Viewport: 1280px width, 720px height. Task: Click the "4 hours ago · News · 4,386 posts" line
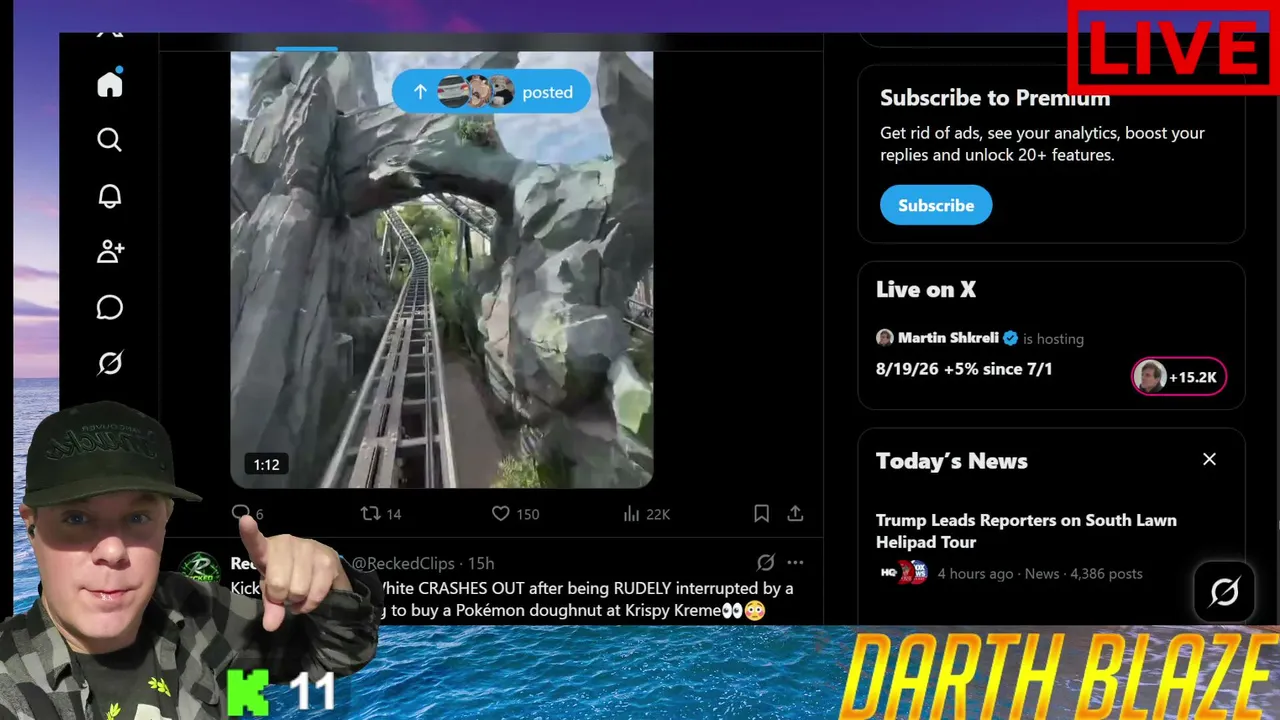click(x=1040, y=573)
